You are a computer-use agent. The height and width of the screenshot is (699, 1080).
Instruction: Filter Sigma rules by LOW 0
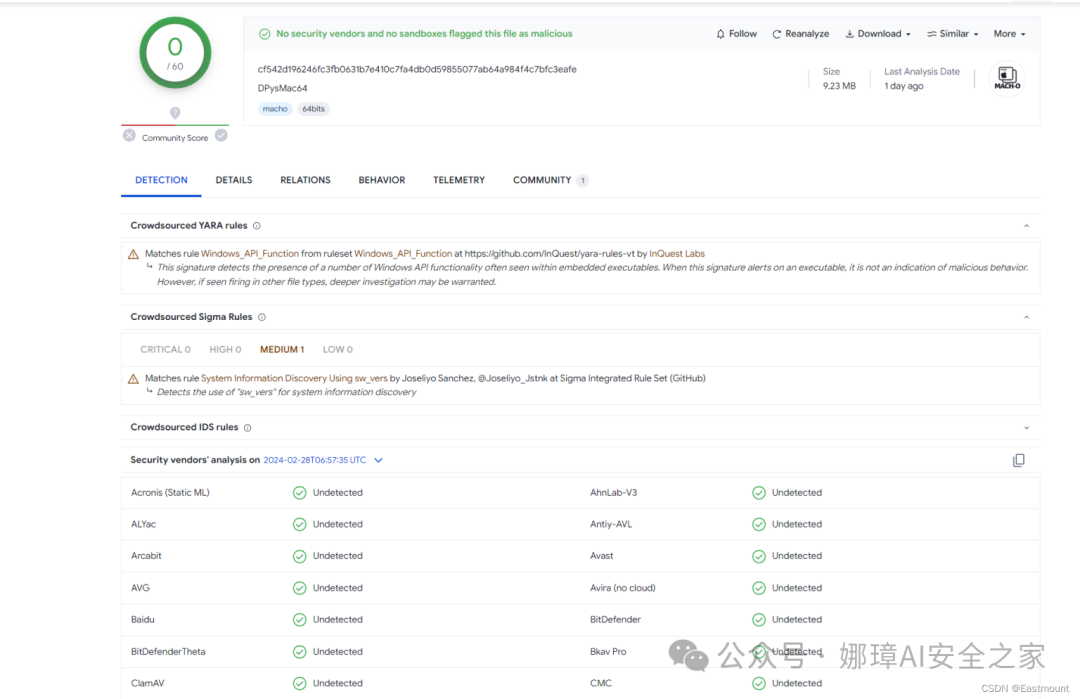click(338, 350)
